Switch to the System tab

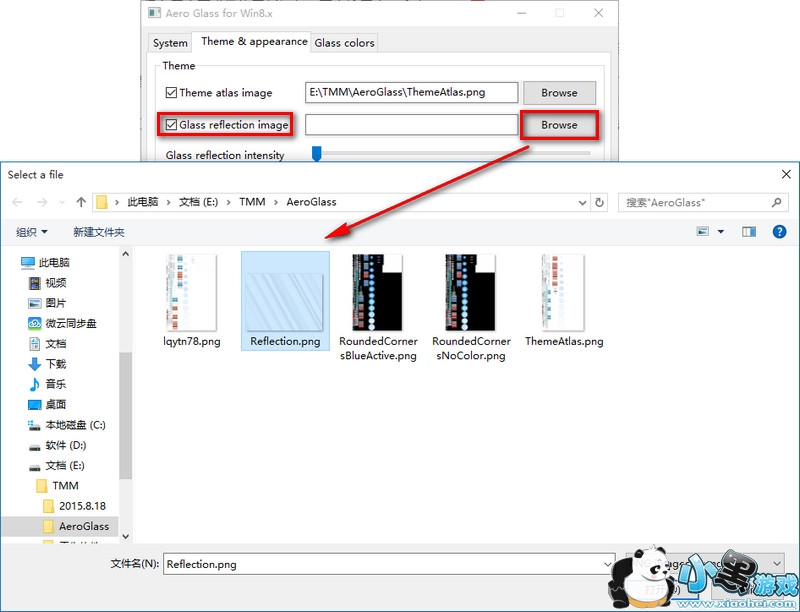[x=170, y=43]
